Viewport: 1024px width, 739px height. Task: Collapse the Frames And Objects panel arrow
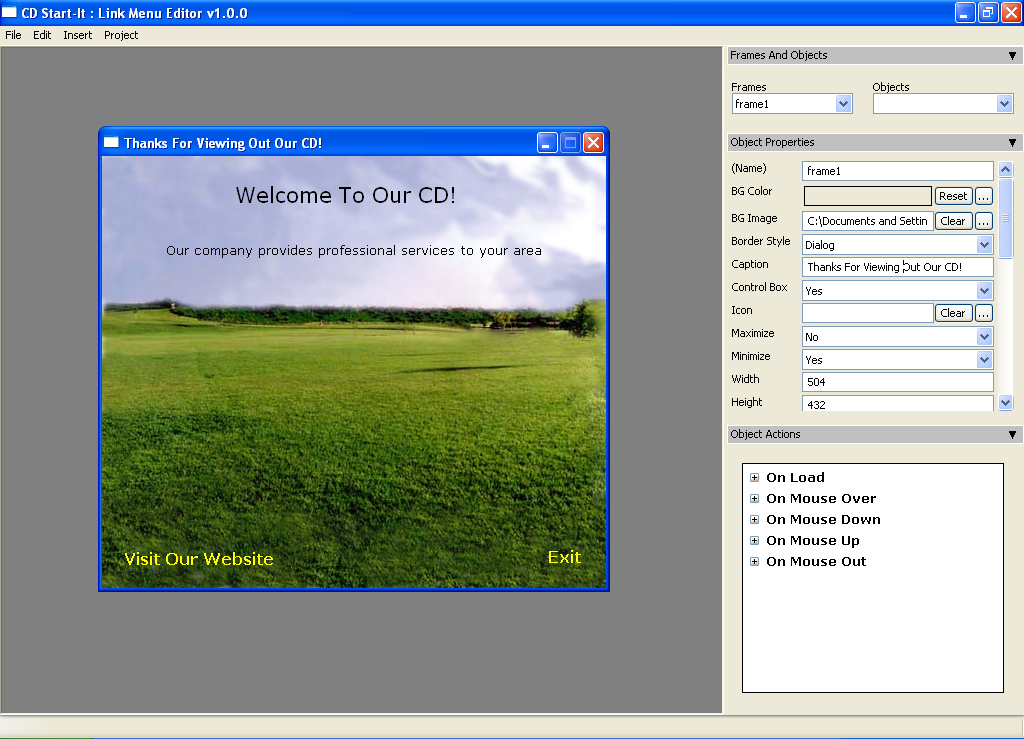[x=1012, y=56]
